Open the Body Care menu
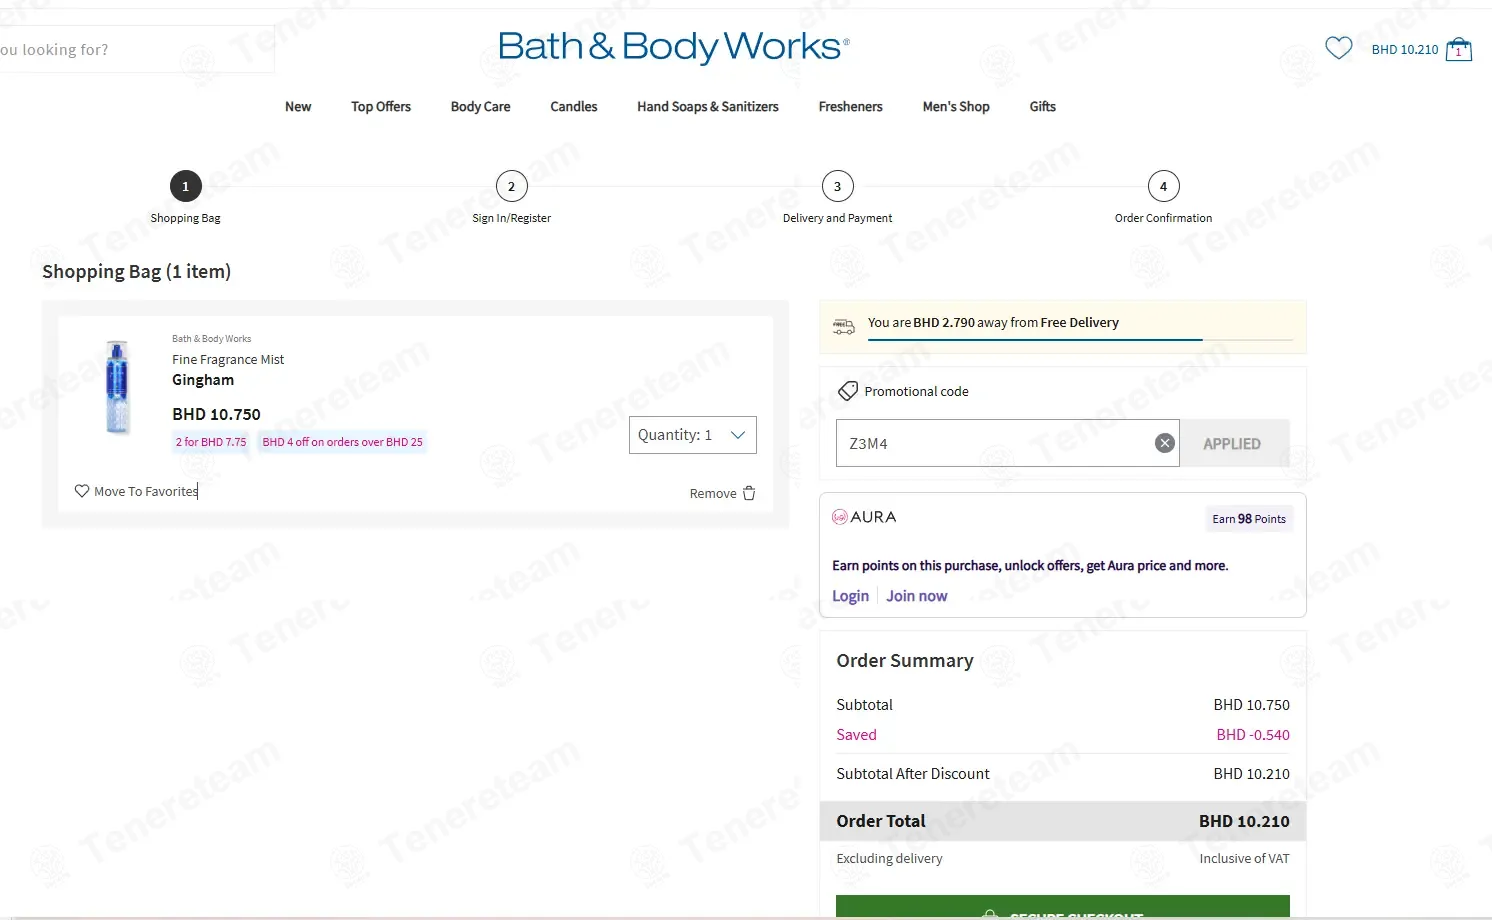Screen dimensions: 1492x920 pyautogui.click(x=480, y=107)
